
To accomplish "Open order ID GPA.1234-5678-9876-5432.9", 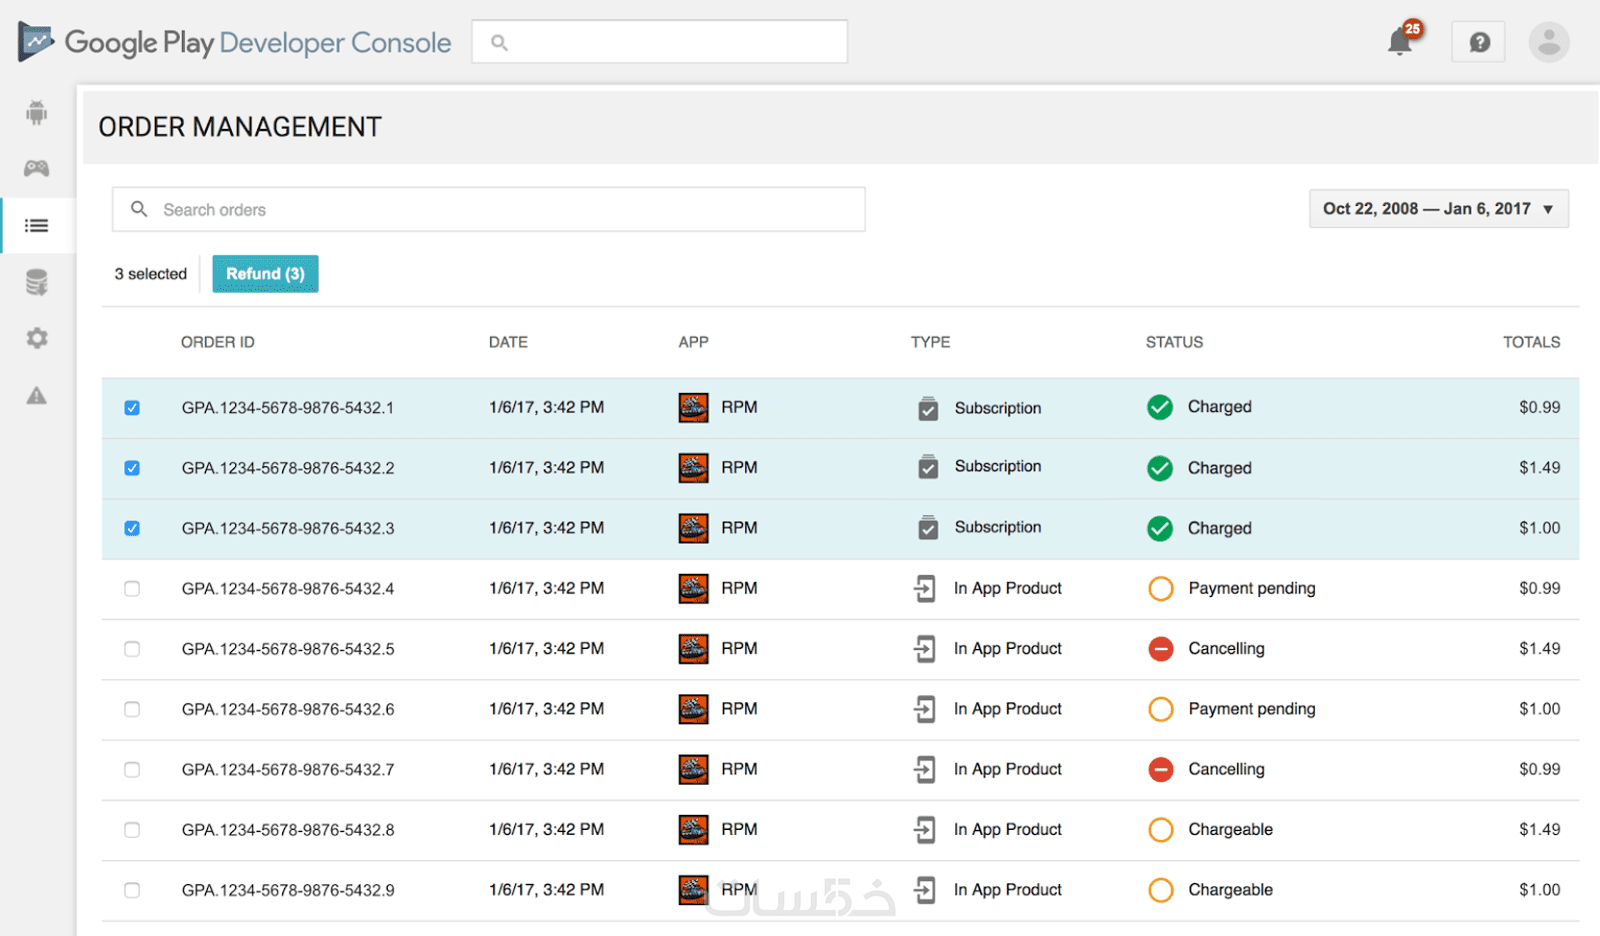I will (288, 889).
